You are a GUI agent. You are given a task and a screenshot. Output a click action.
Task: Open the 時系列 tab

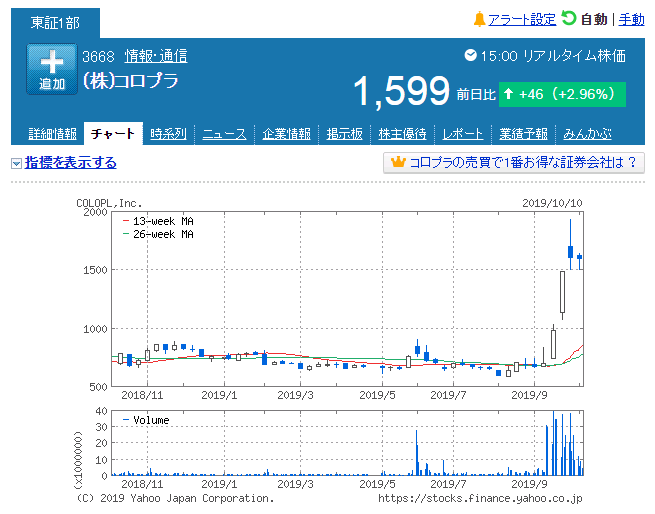coord(169,134)
